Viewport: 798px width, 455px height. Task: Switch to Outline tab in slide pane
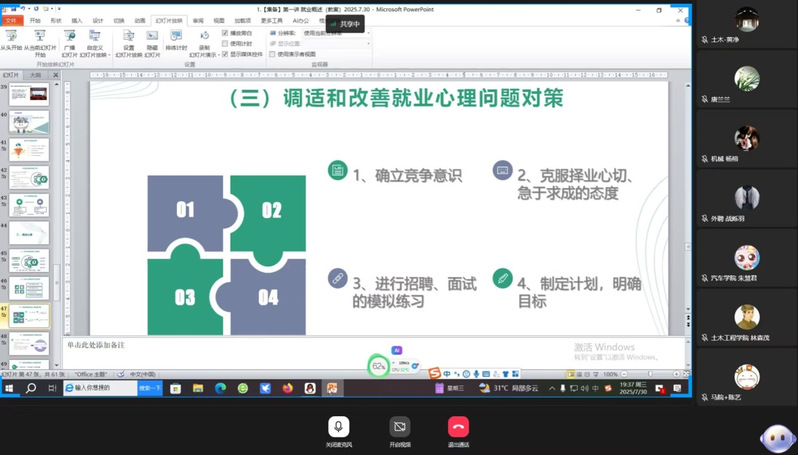pos(36,75)
